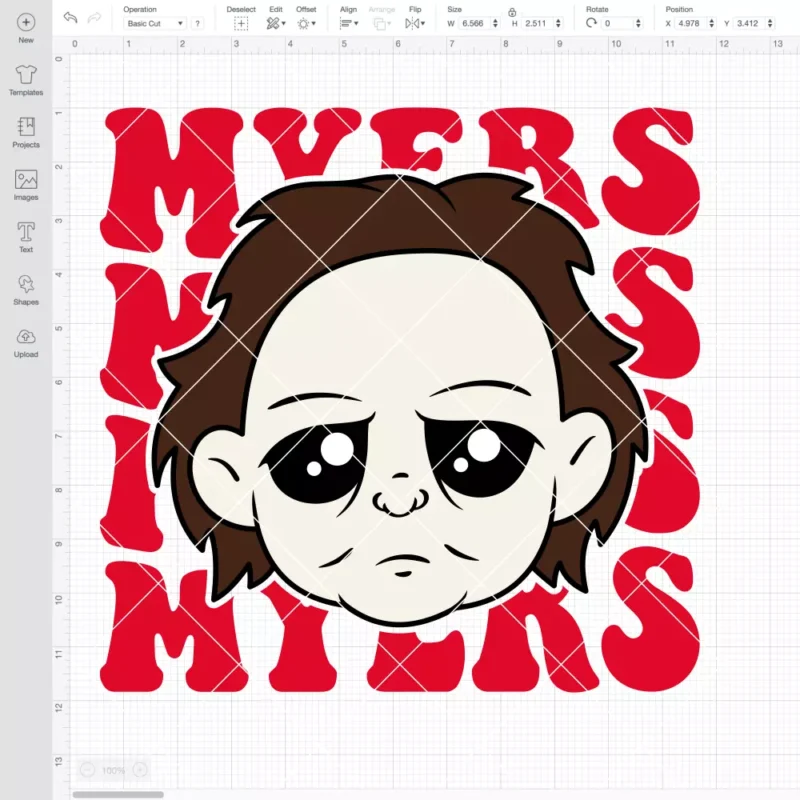Select the Text tool
This screenshot has height=800, width=800.
point(26,237)
